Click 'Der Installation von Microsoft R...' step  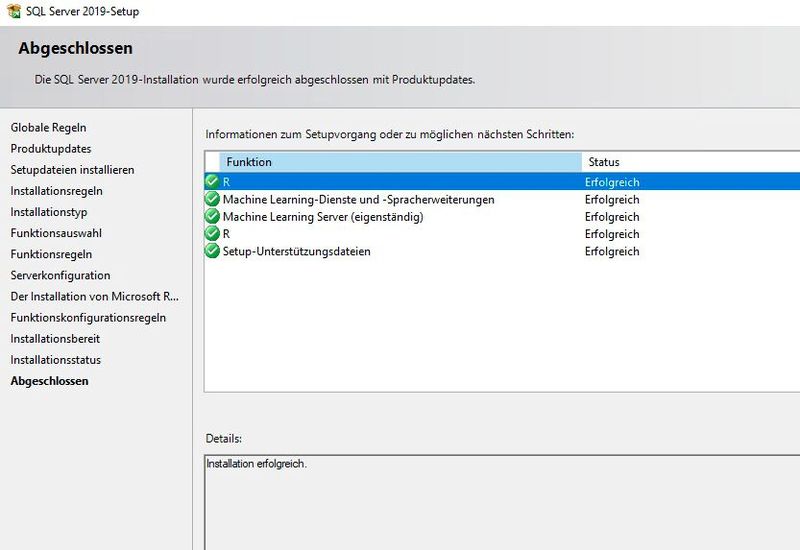(94, 296)
